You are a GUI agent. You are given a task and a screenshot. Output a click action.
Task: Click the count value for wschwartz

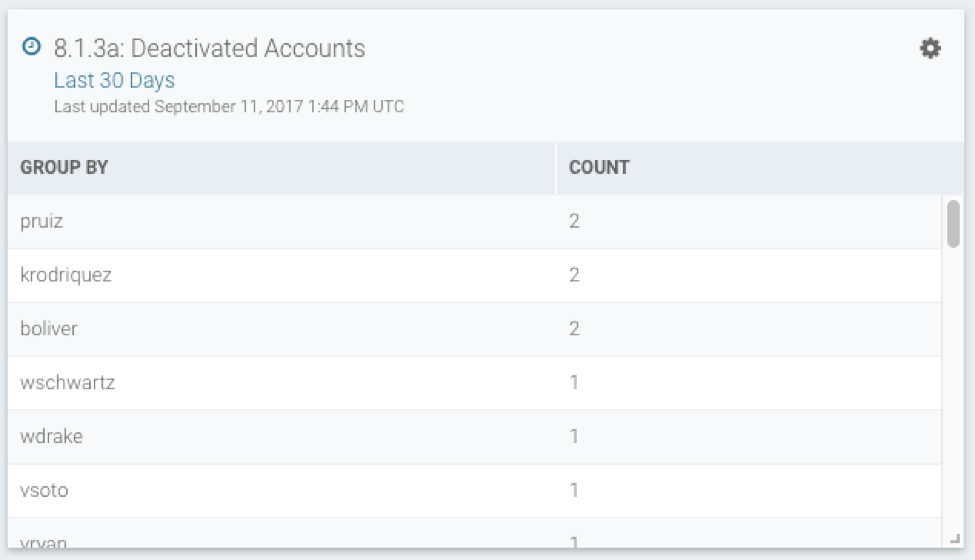(574, 383)
